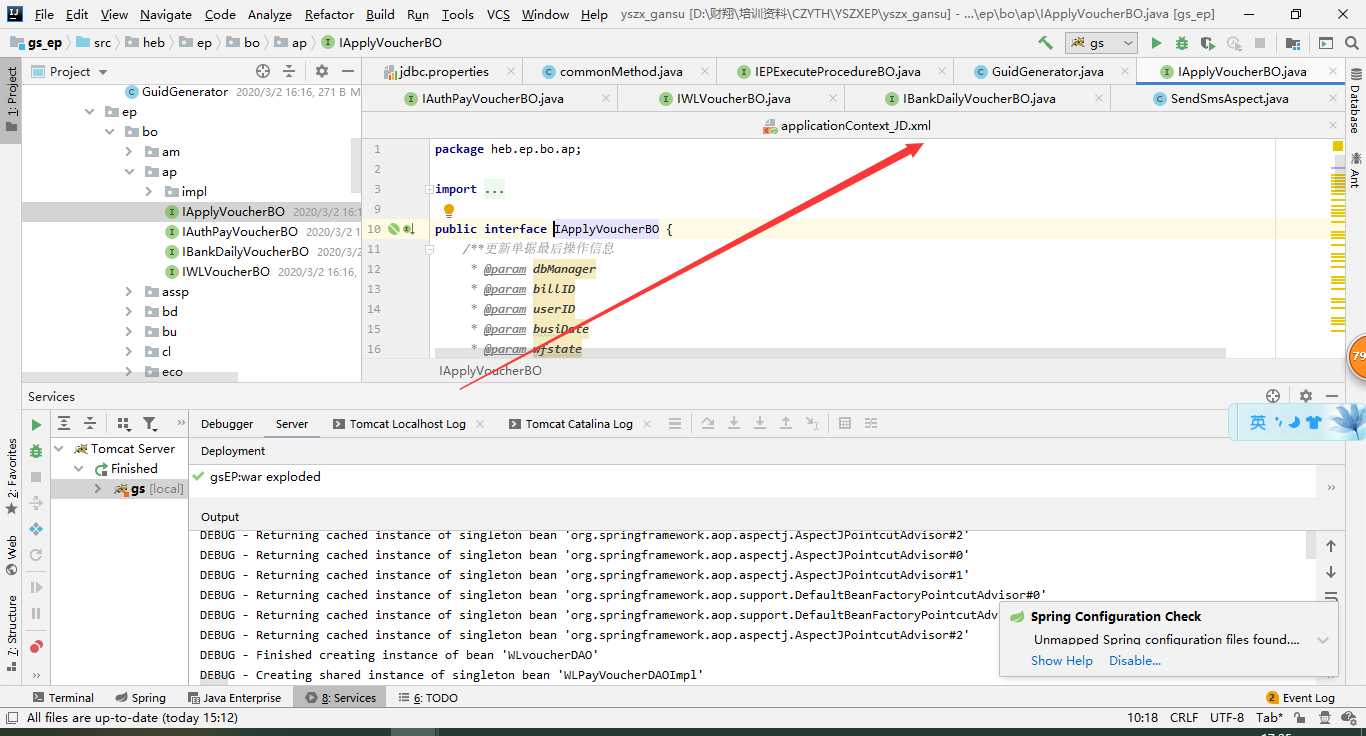This screenshot has height=736, width=1366.
Task: Start debugging with the top toolbar bug icon
Action: (x=1182, y=43)
